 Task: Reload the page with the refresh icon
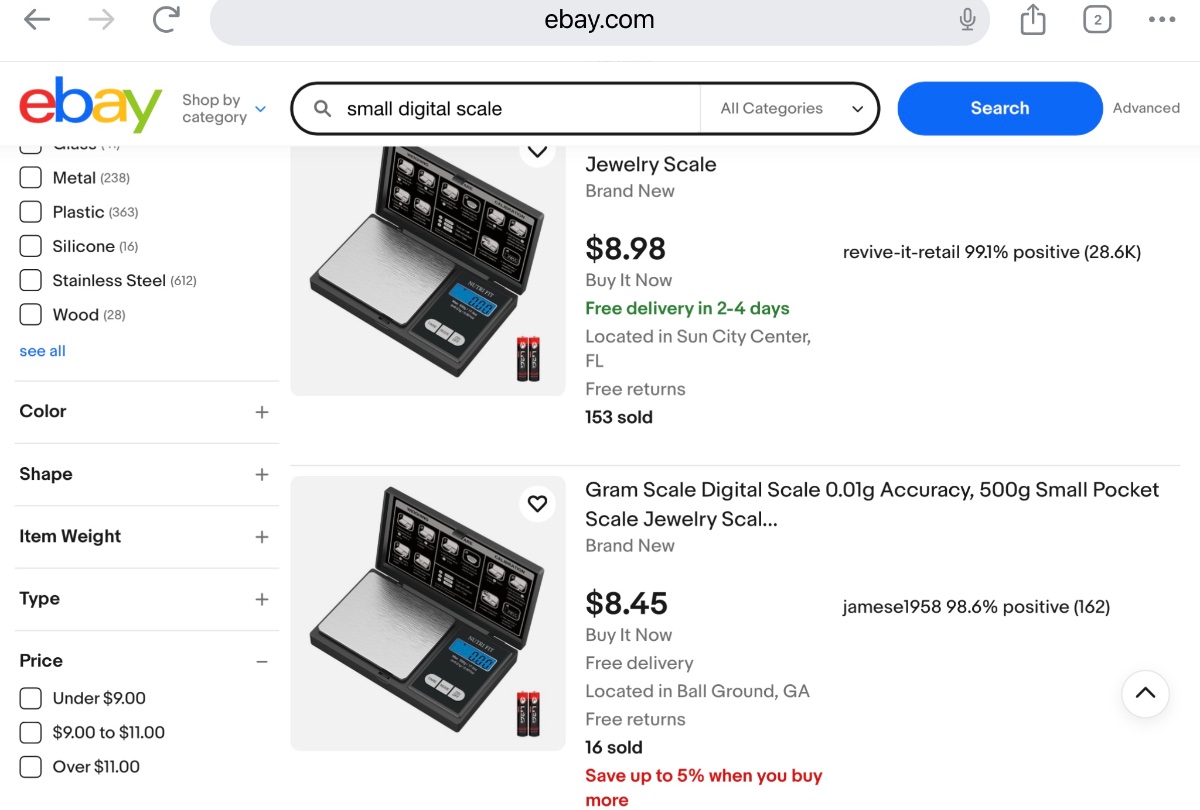pyautogui.click(x=167, y=20)
